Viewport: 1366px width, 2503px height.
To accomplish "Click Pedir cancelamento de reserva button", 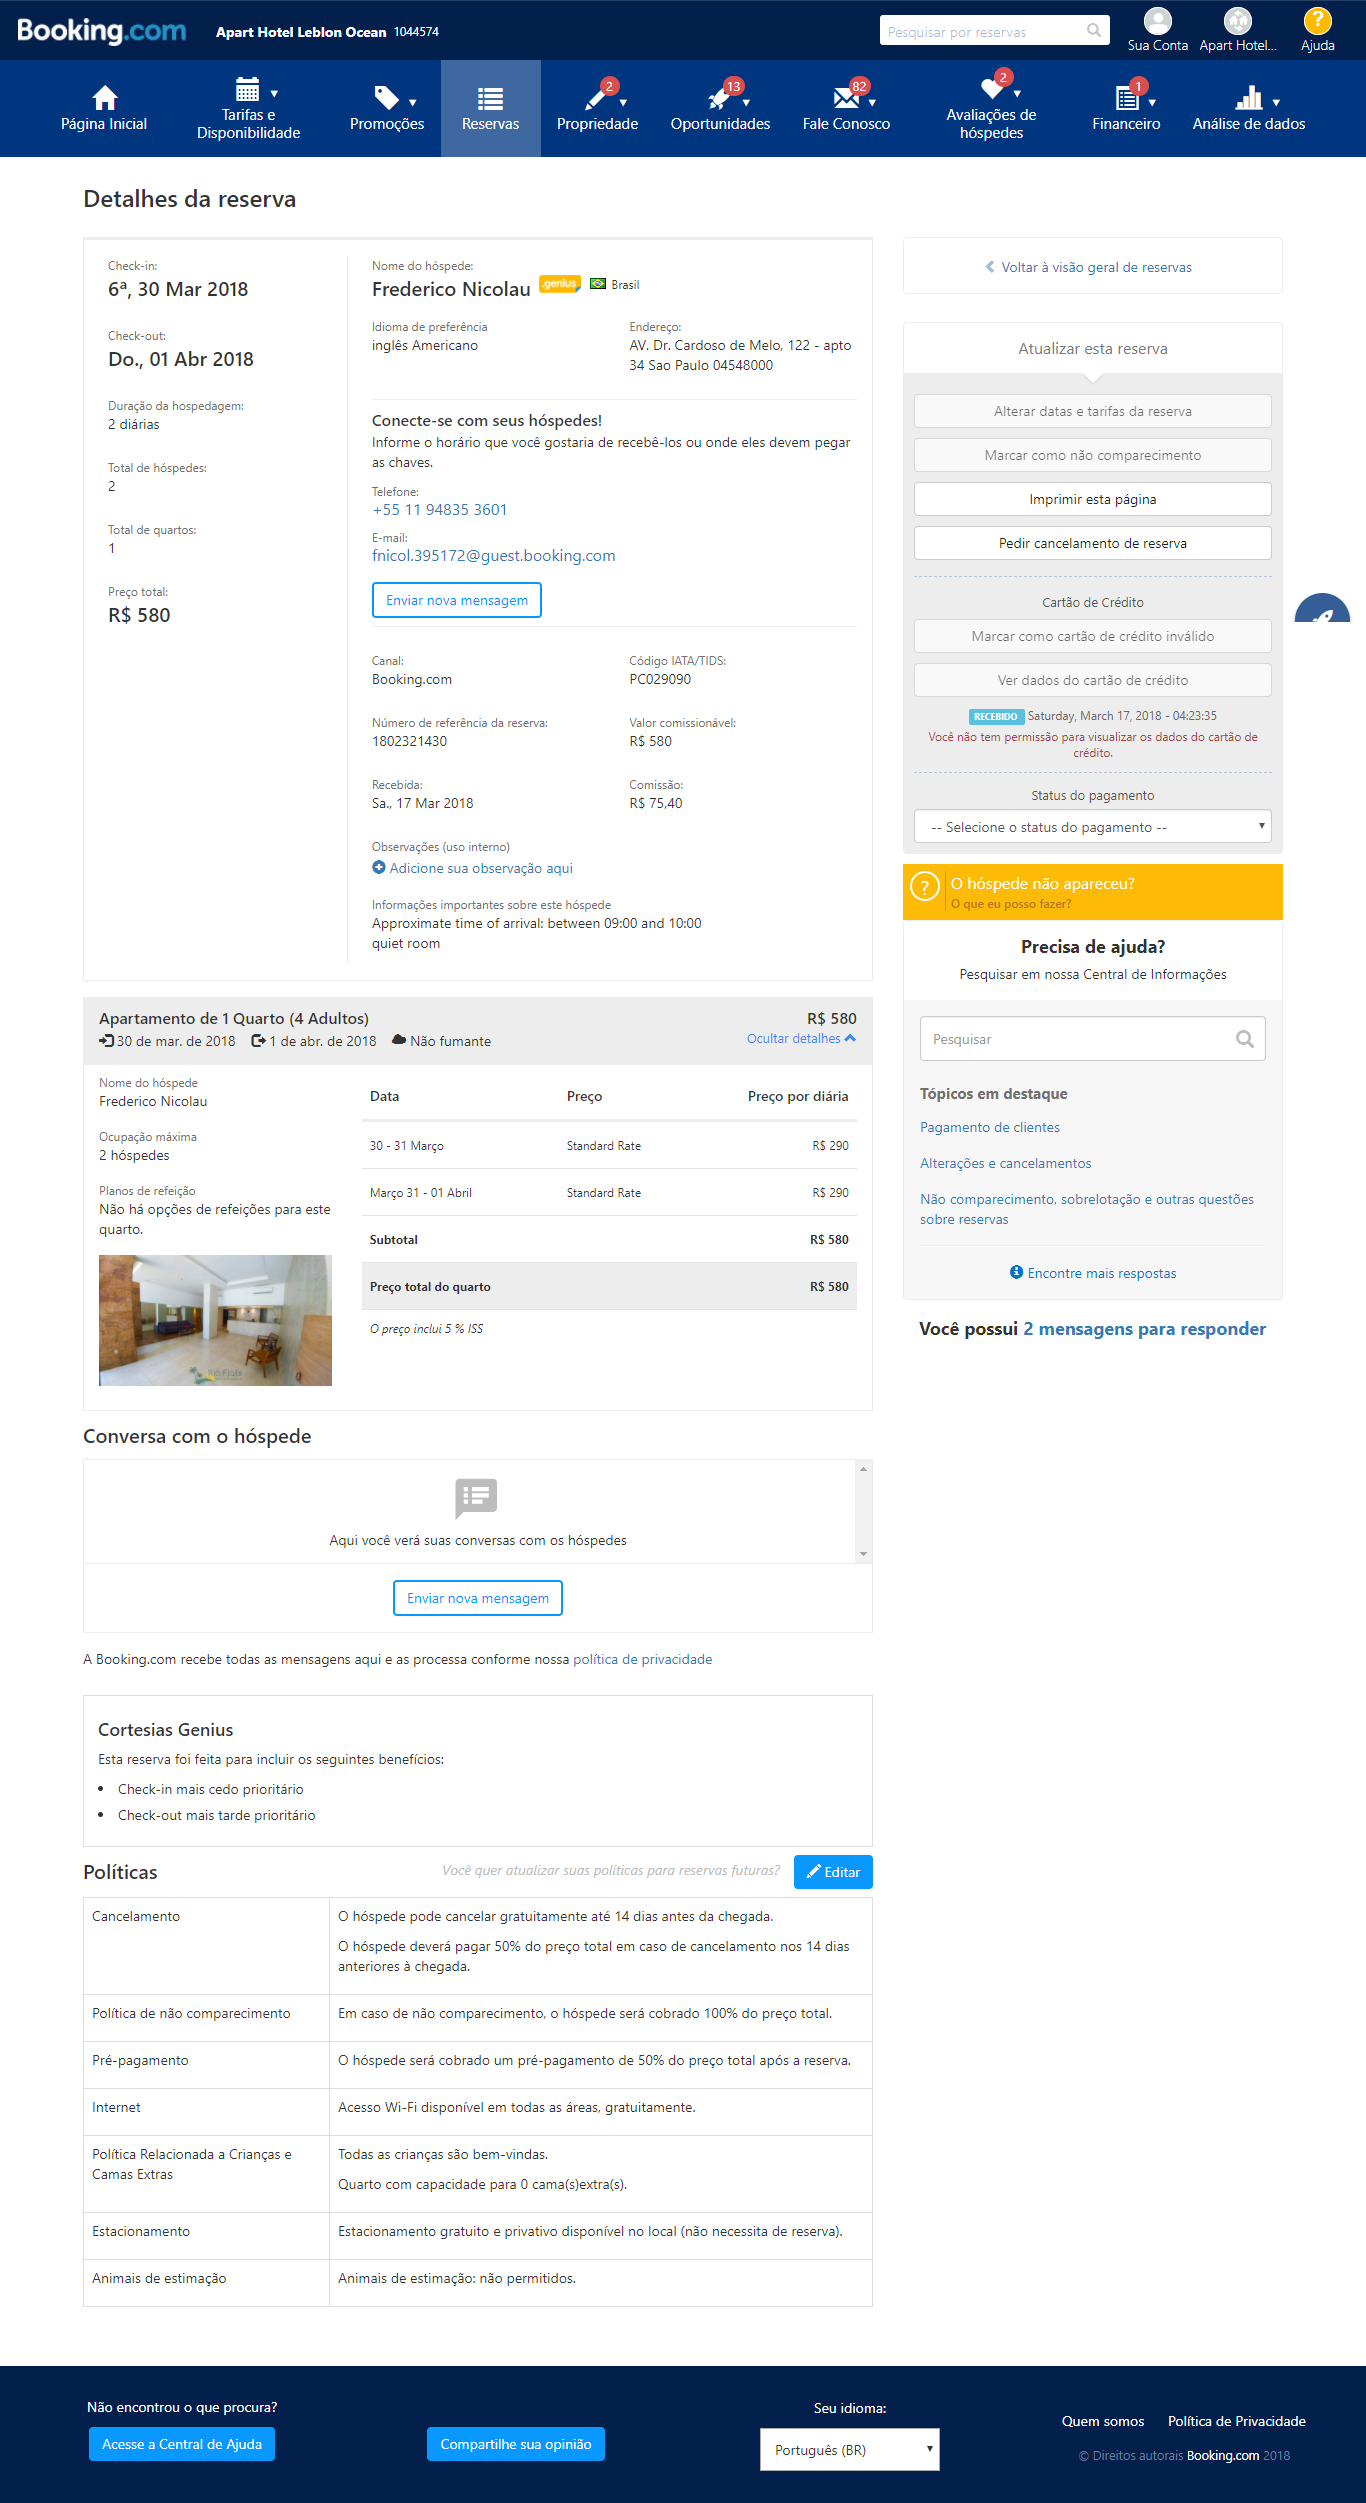I will tap(1092, 543).
